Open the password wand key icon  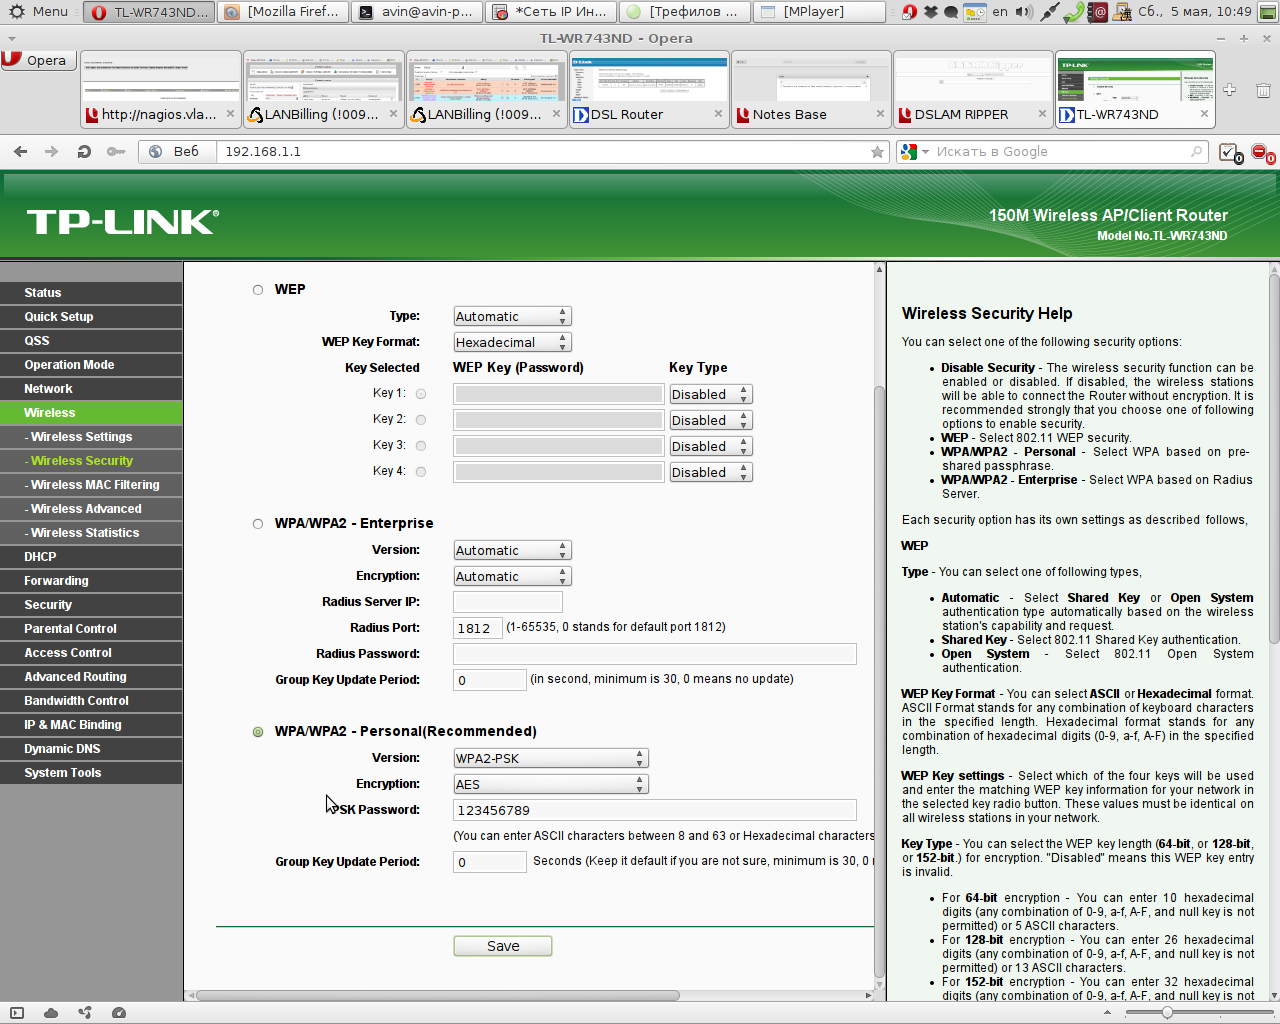point(116,152)
